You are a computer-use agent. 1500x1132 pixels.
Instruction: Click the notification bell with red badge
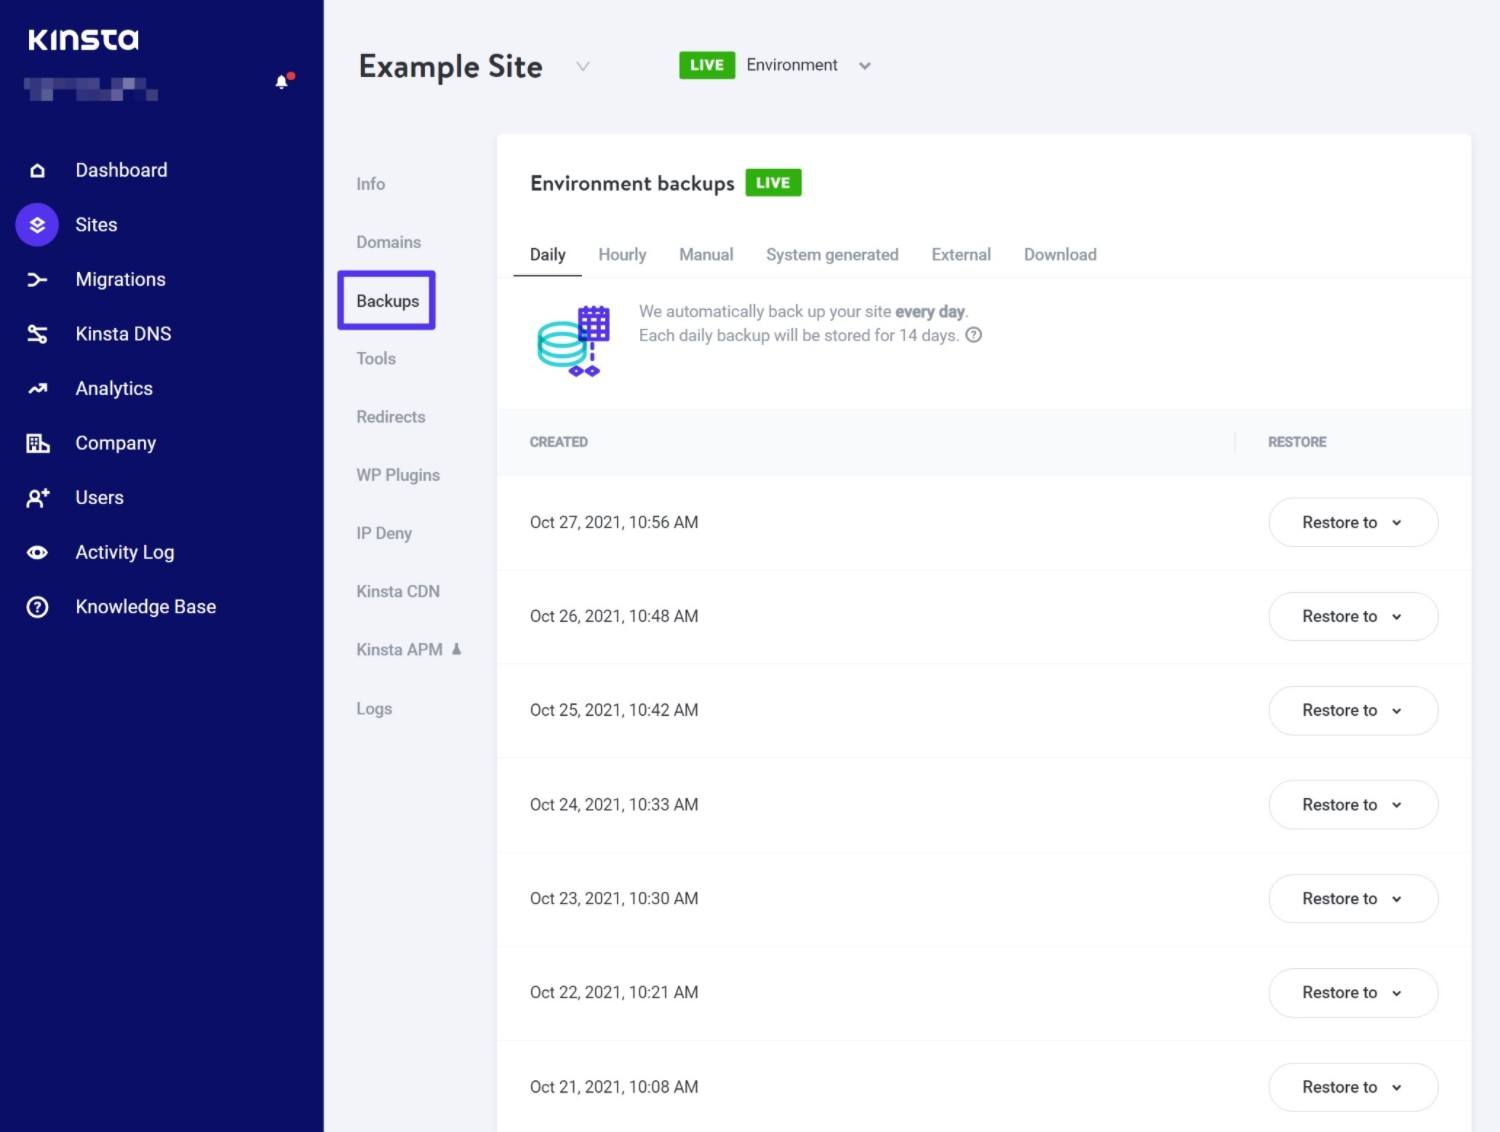pyautogui.click(x=282, y=83)
